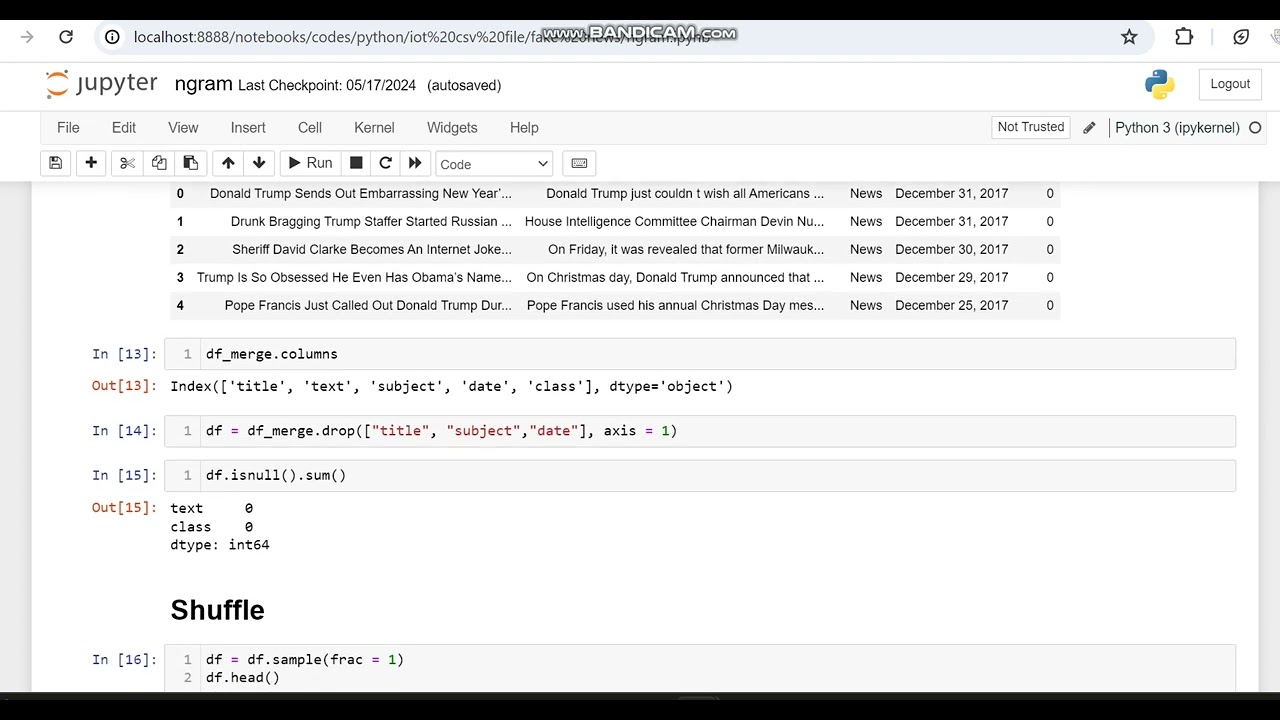The width and height of the screenshot is (1280, 720).
Task: Reload the page in browser
Action: coord(66,37)
